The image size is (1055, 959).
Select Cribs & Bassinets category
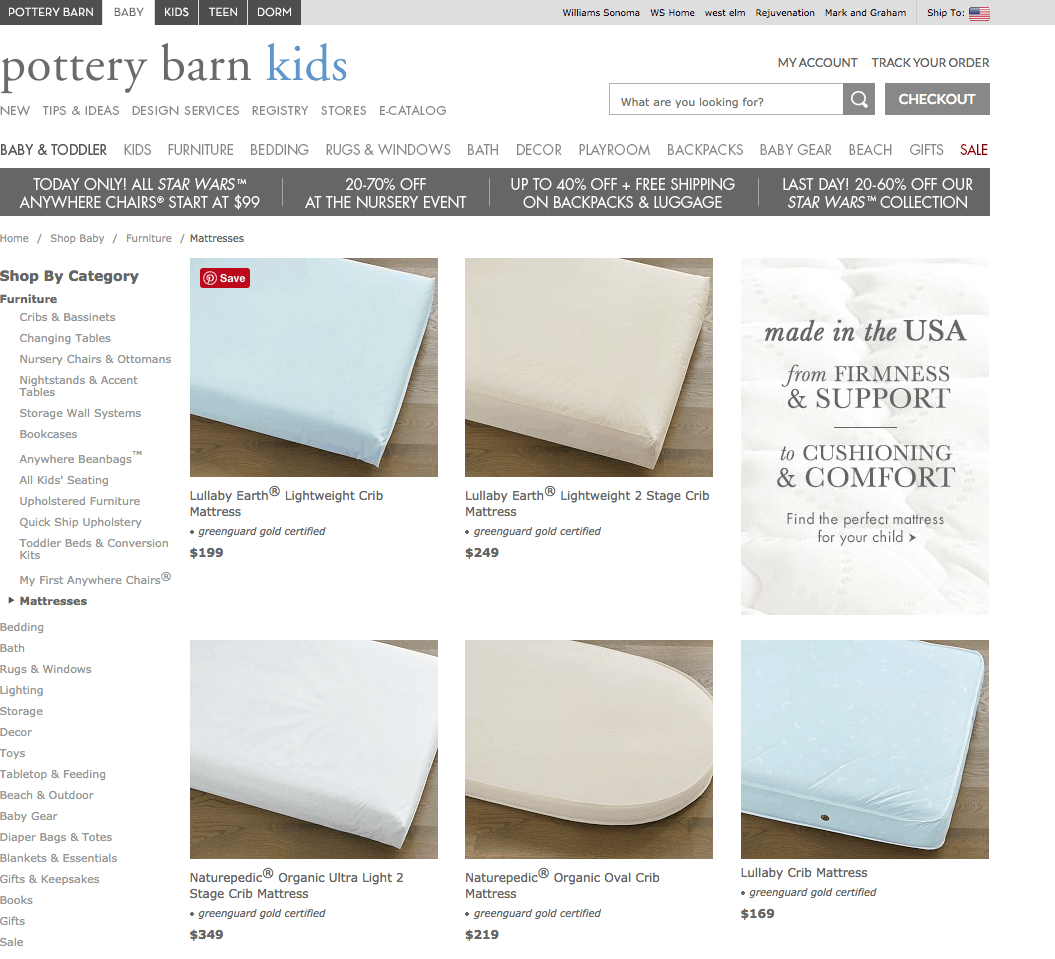point(67,317)
